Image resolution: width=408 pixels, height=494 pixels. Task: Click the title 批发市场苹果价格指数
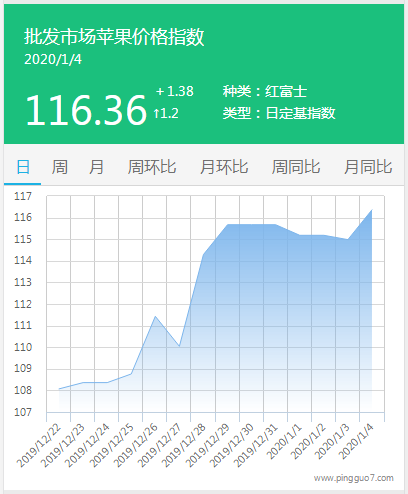(x=114, y=36)
